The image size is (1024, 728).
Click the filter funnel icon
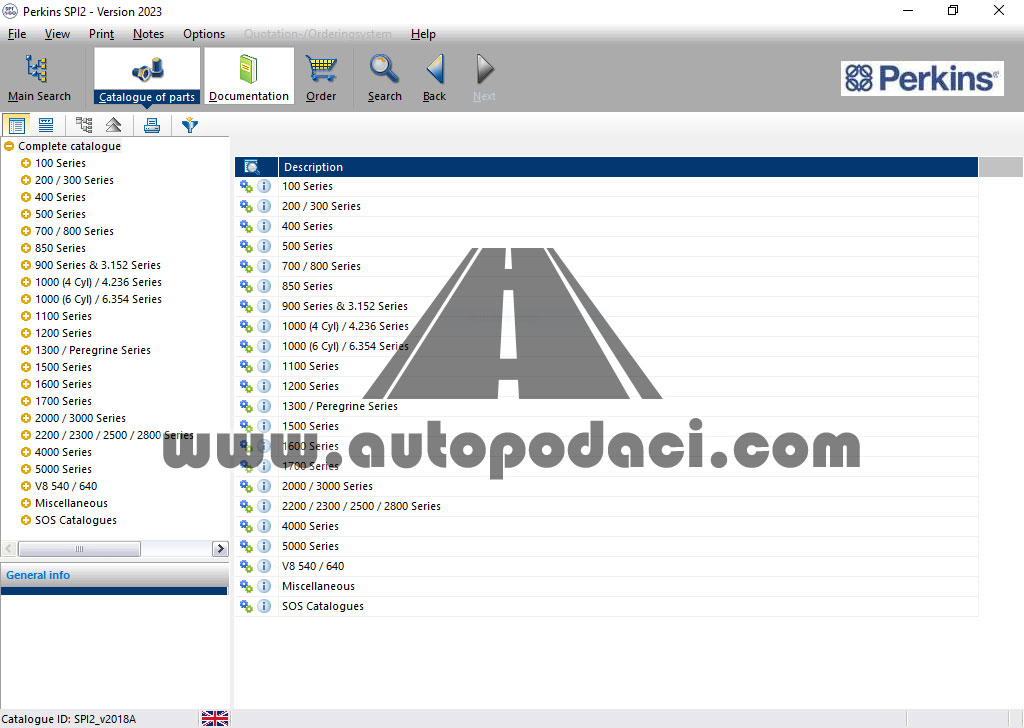tap(189, 124)
